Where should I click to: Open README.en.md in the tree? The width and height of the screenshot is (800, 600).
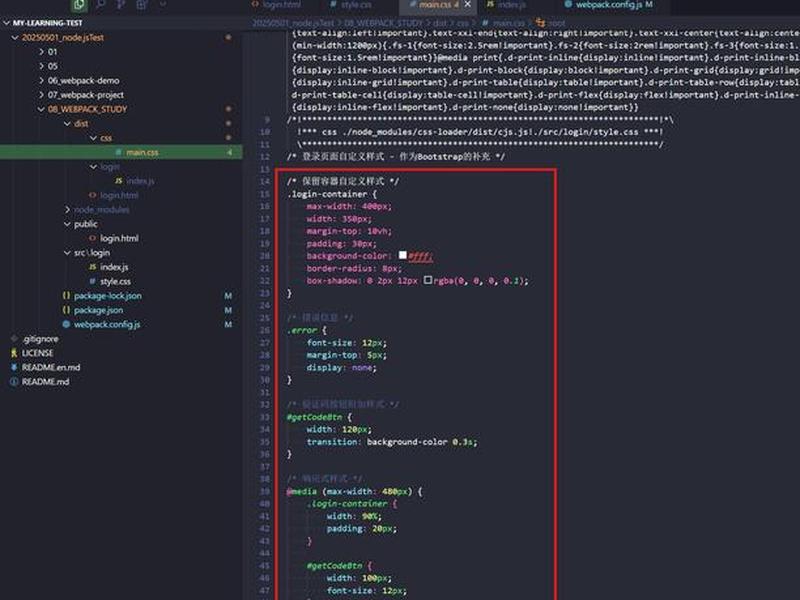click(51, 367)
